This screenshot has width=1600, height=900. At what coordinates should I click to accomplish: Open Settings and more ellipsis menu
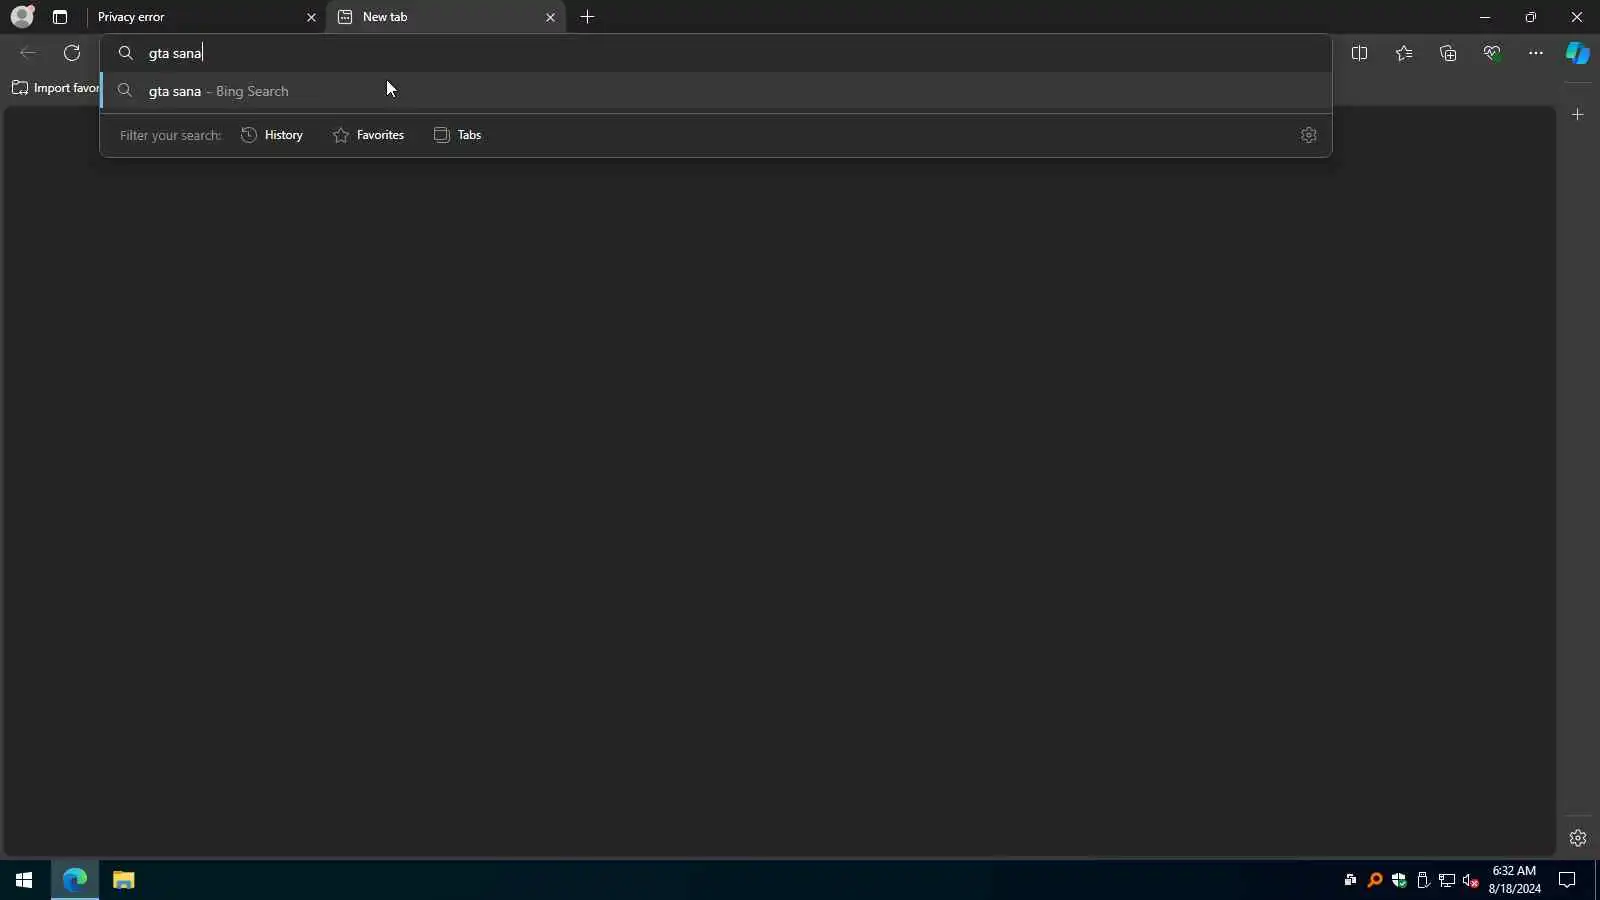point(1536,53)
